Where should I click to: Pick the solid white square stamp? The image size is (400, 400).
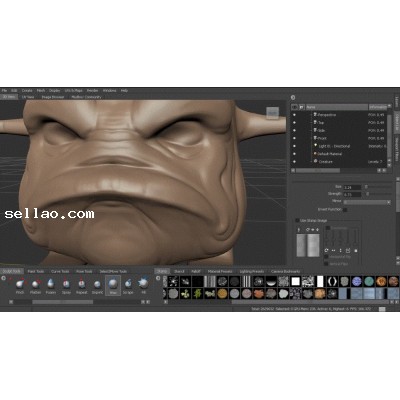click(296, 282)
